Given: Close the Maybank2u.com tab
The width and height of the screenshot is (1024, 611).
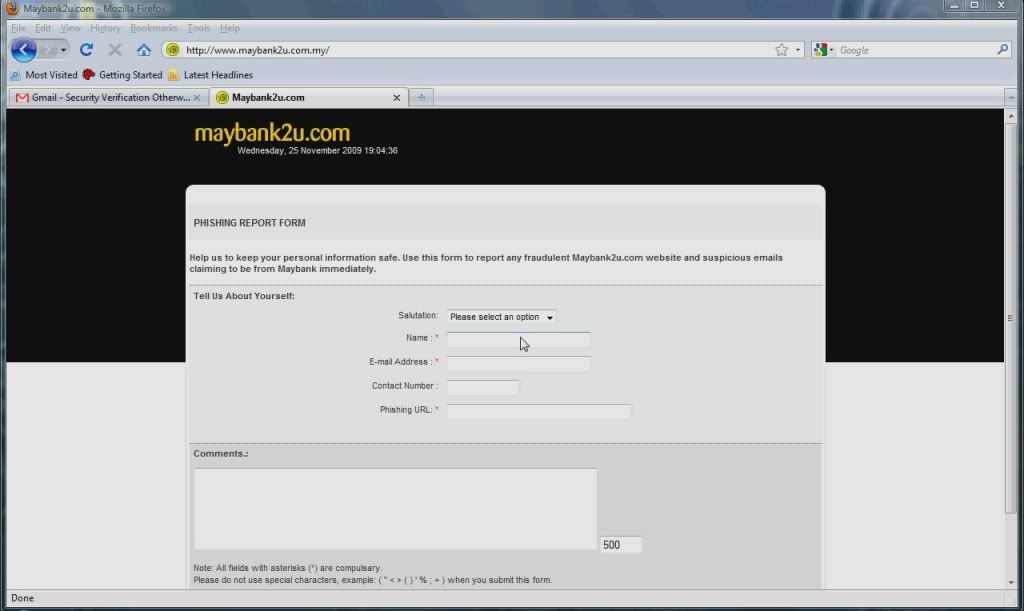Looking at the screenshot, I should tap(396, 97).
